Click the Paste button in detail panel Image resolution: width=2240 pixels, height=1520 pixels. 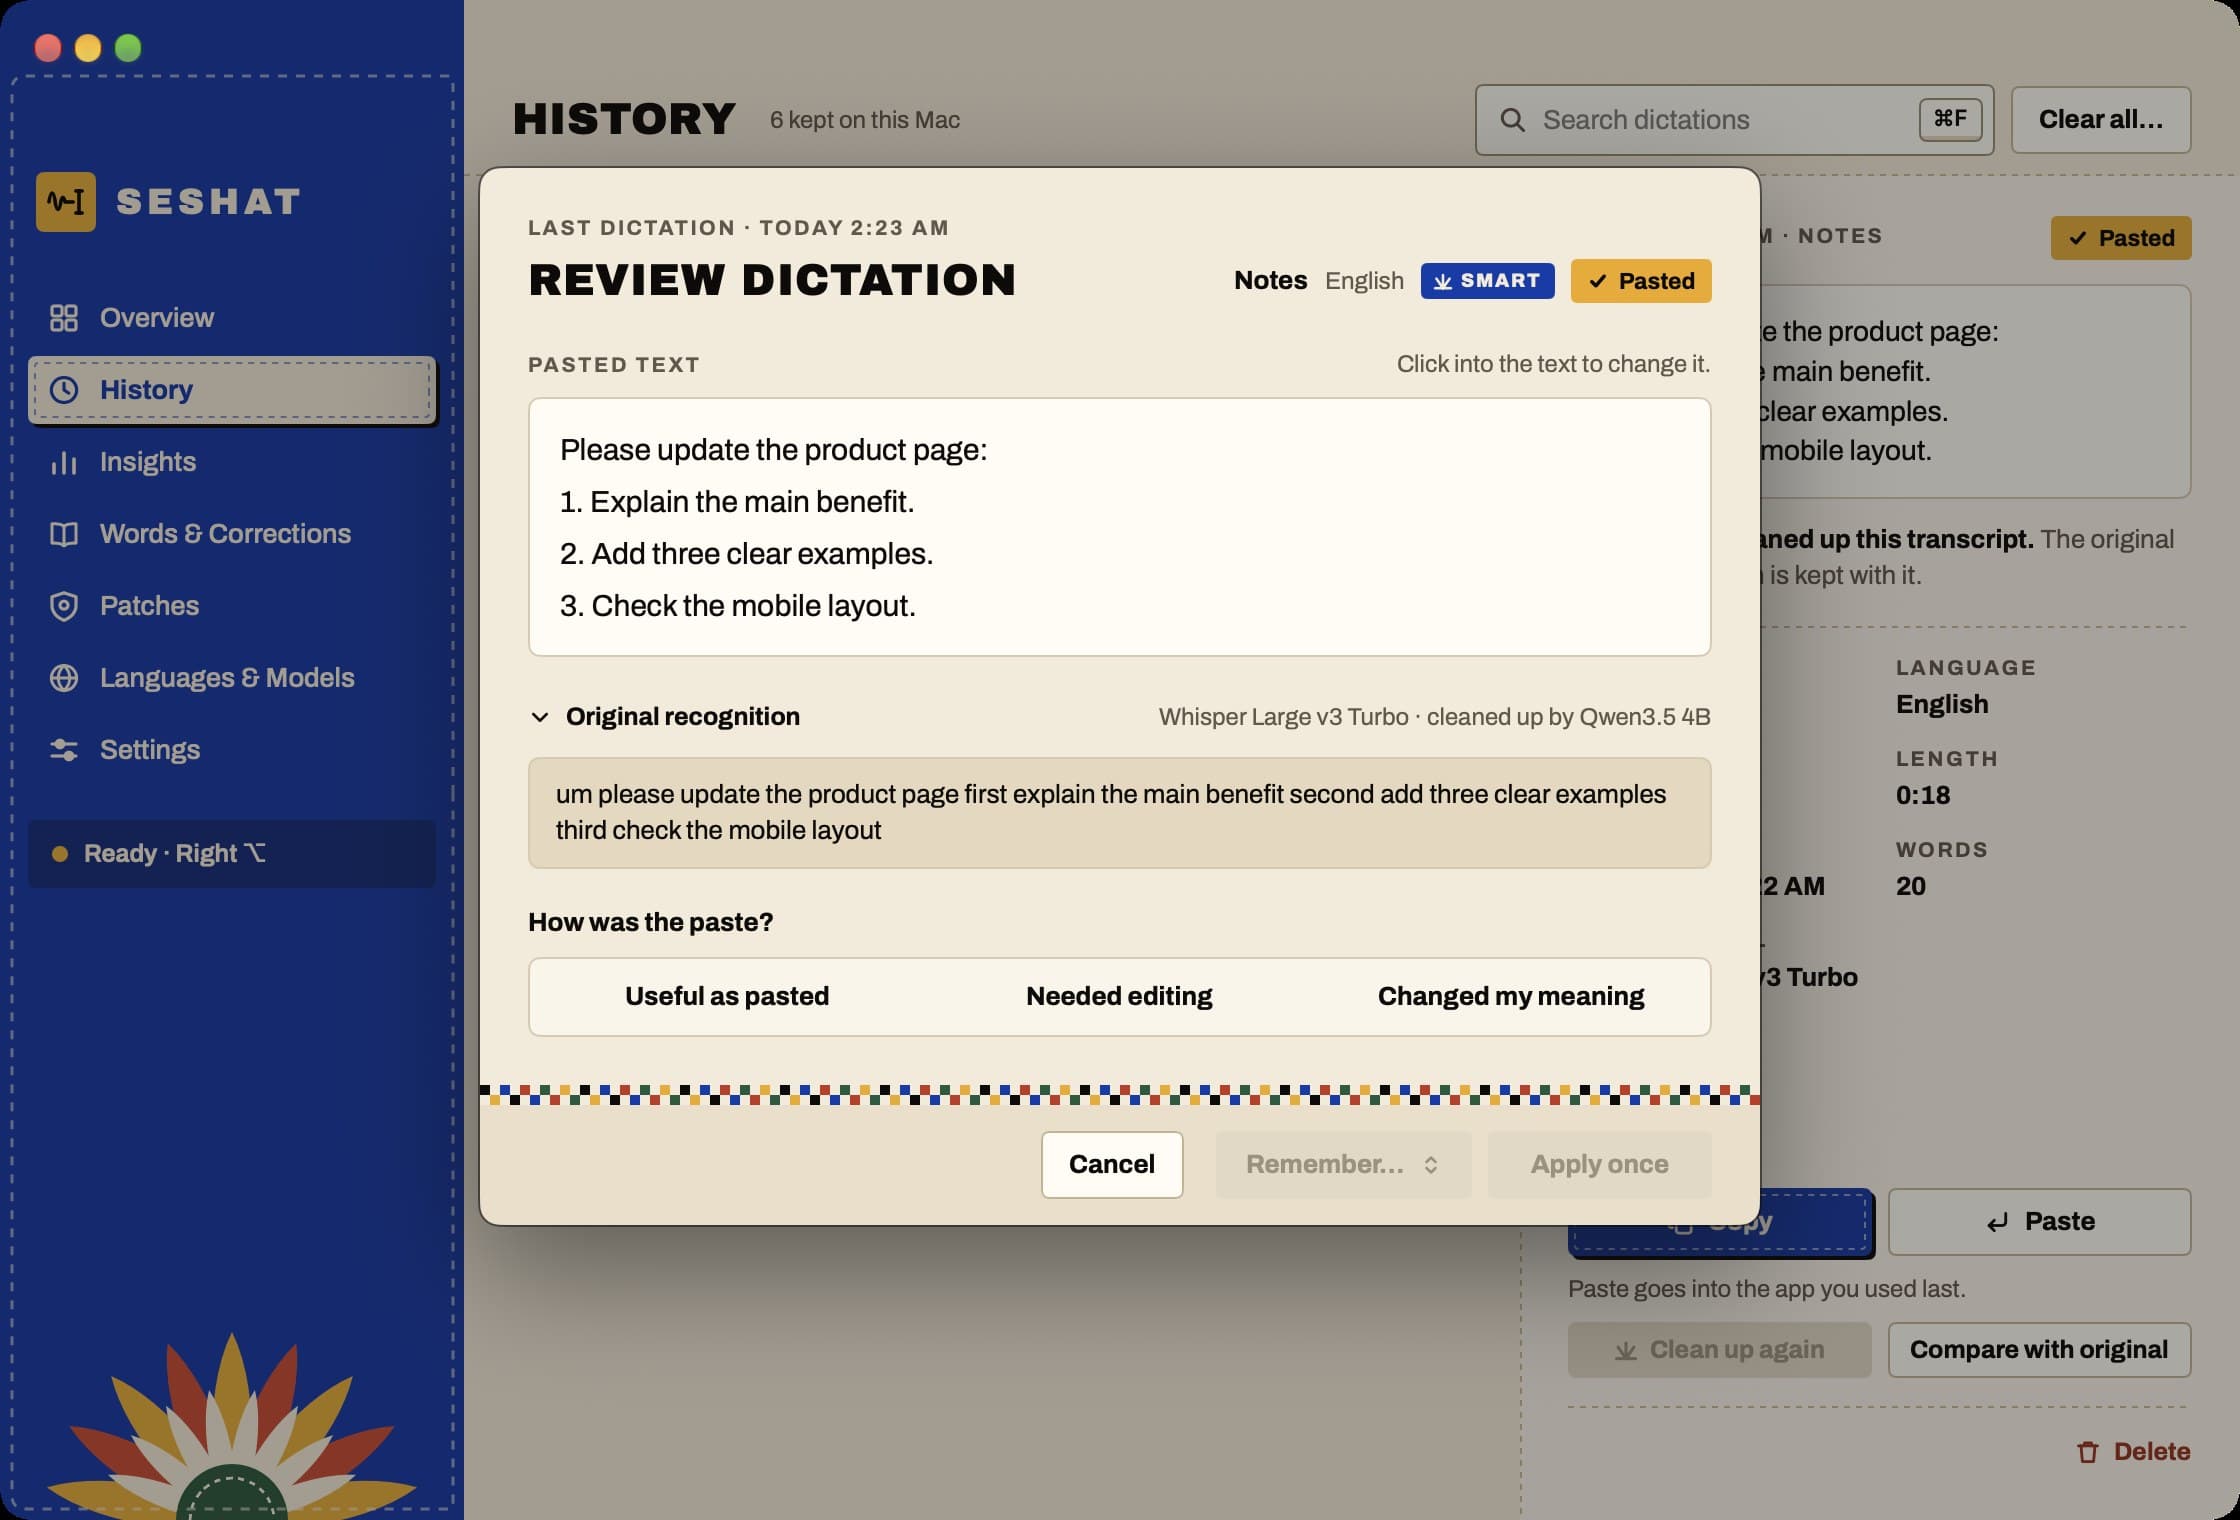coord(2039,1222)
